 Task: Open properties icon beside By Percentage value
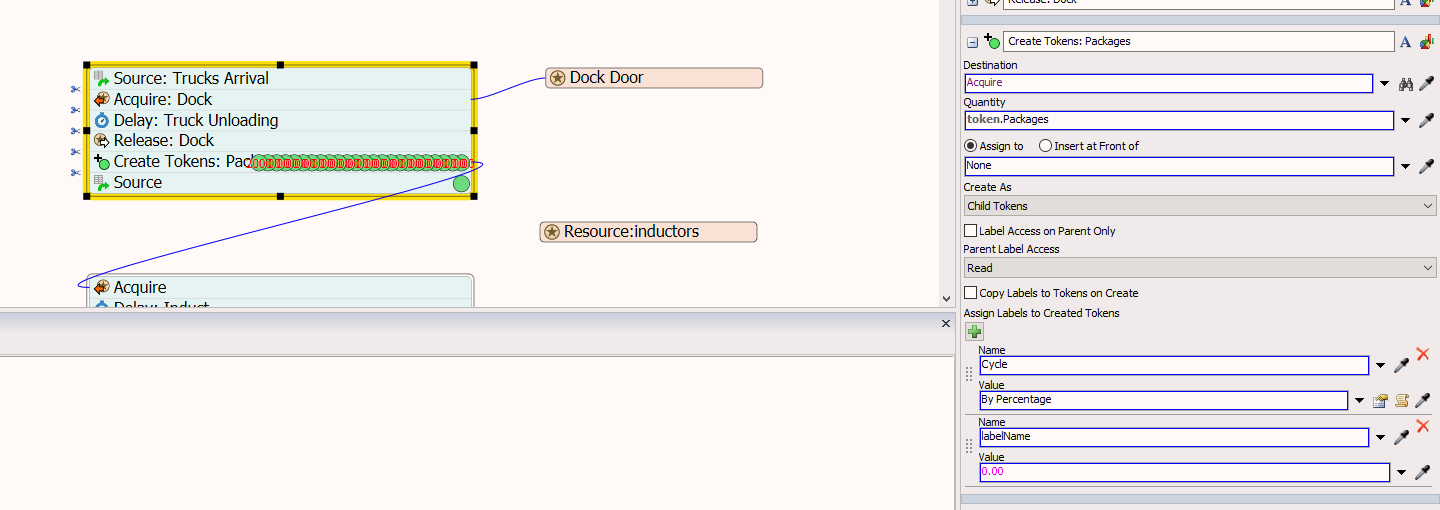point(1380,401)
